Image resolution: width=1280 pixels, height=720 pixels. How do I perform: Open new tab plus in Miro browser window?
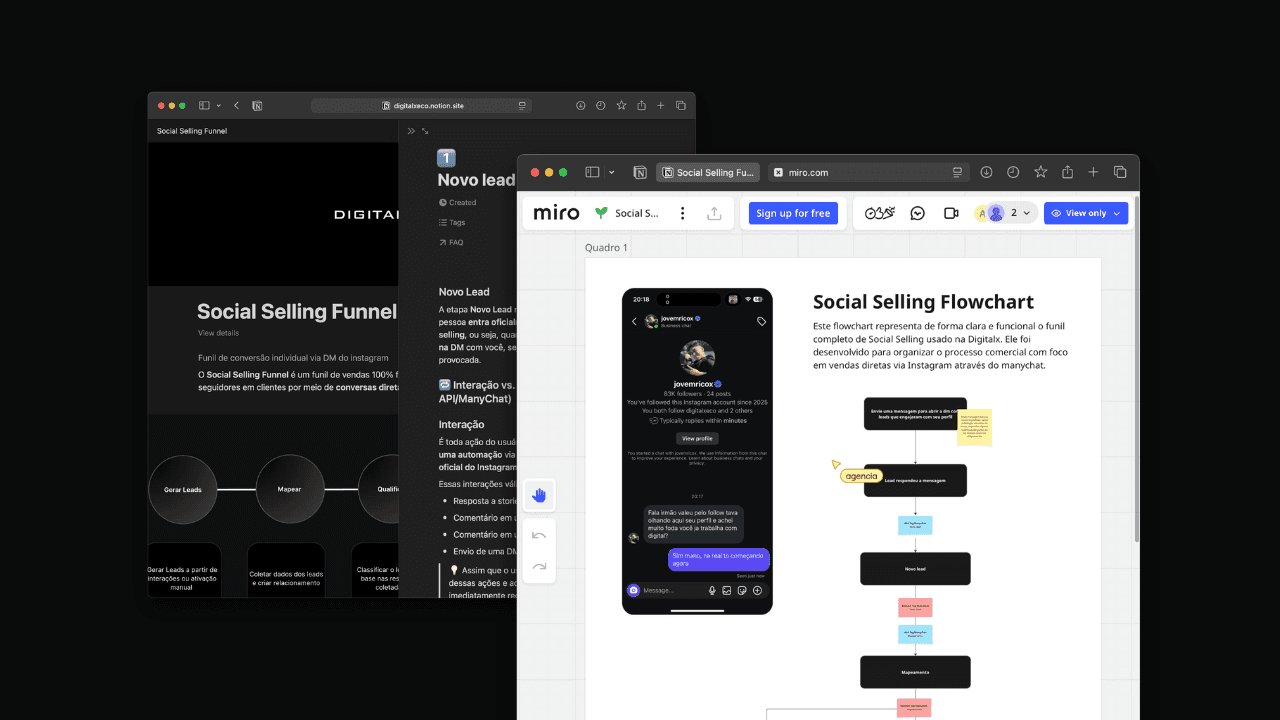pyautogui.click(x=1093, y=172)
